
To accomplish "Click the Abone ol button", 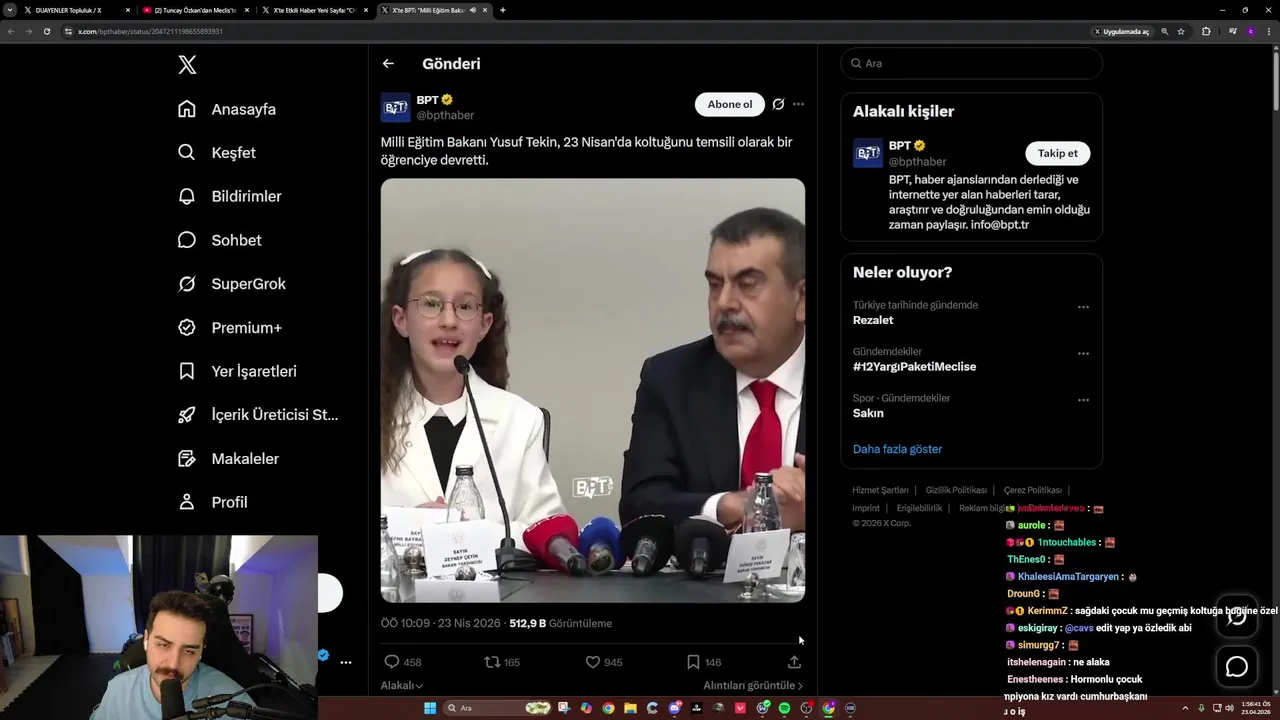I will point(730,104).
